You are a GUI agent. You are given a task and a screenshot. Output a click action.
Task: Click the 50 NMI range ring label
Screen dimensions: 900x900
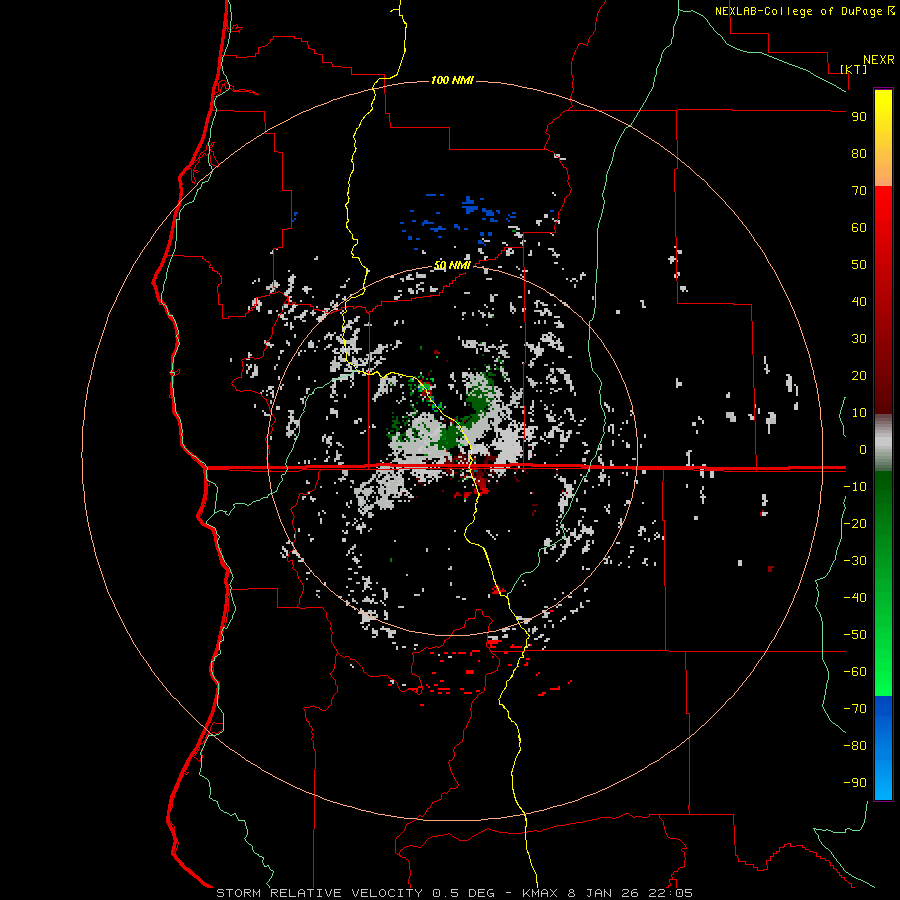pos(452,265)
